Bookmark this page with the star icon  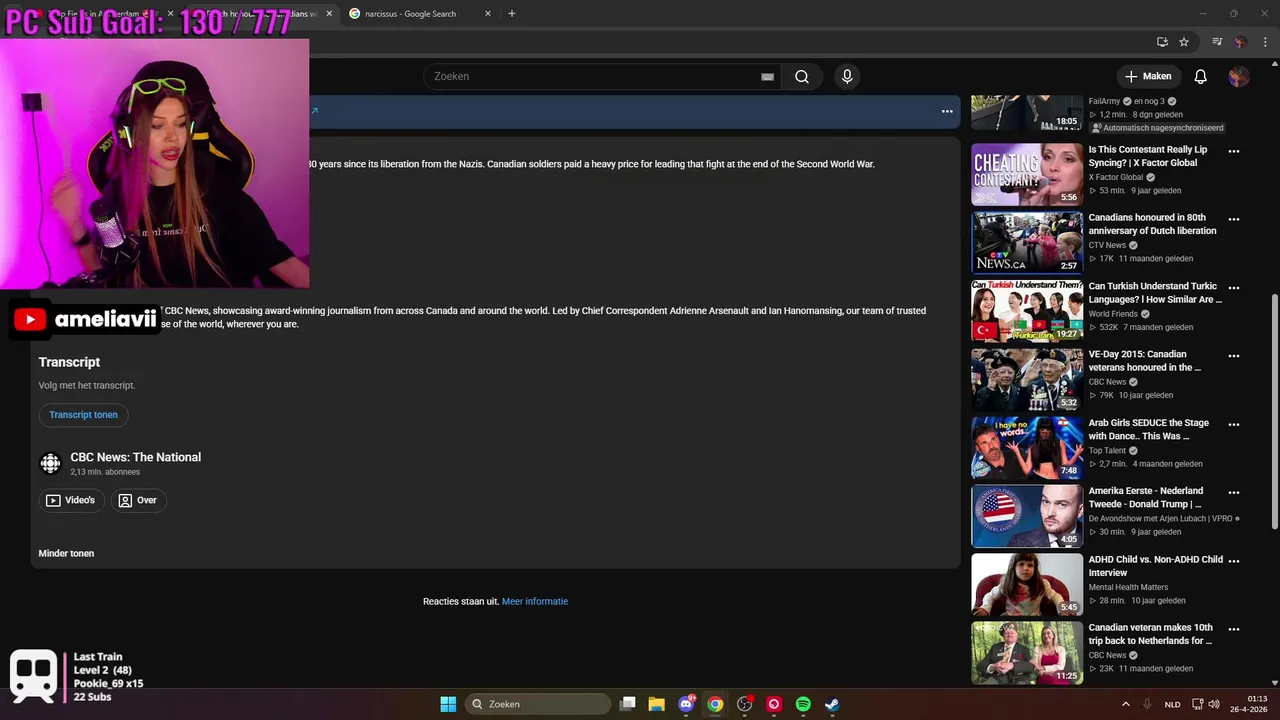click(x=1184, y=42)
